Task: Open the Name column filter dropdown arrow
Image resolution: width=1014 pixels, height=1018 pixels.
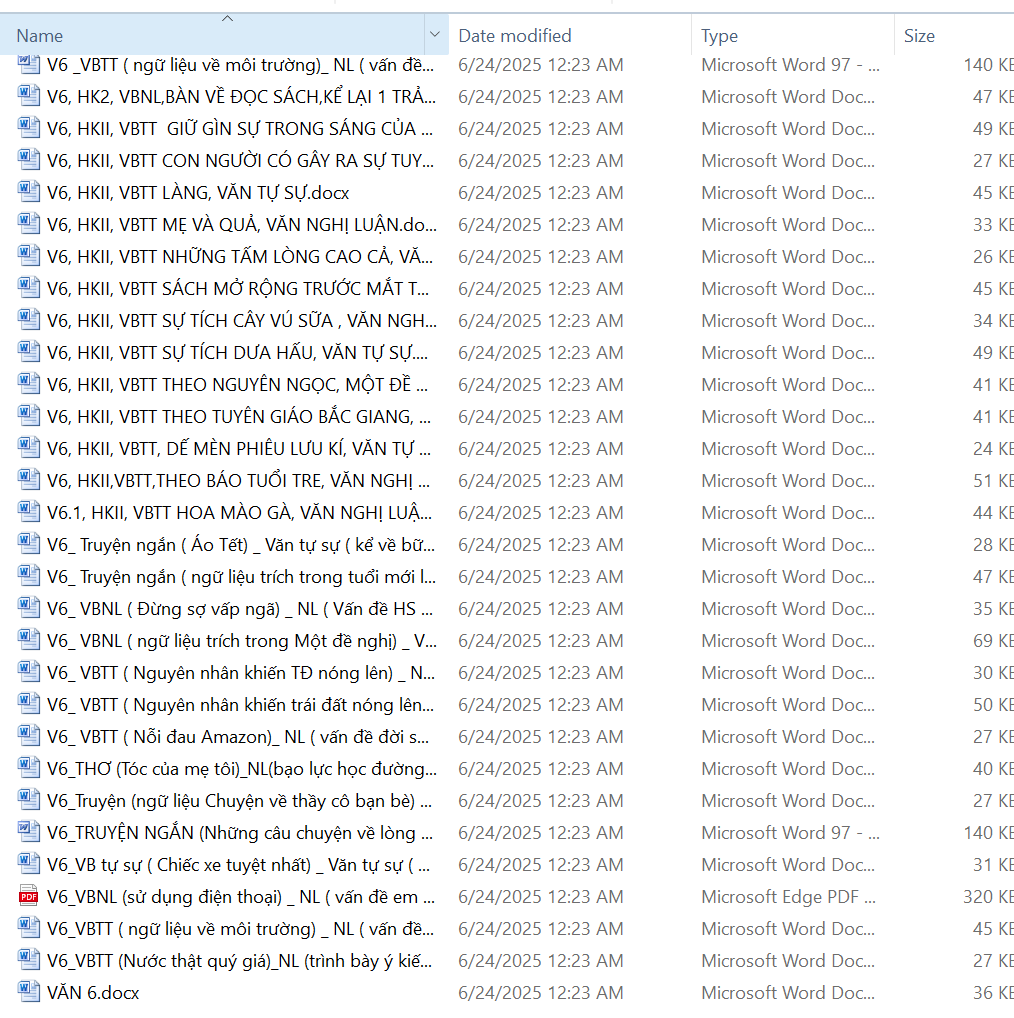Action: [x=435, y=36]
